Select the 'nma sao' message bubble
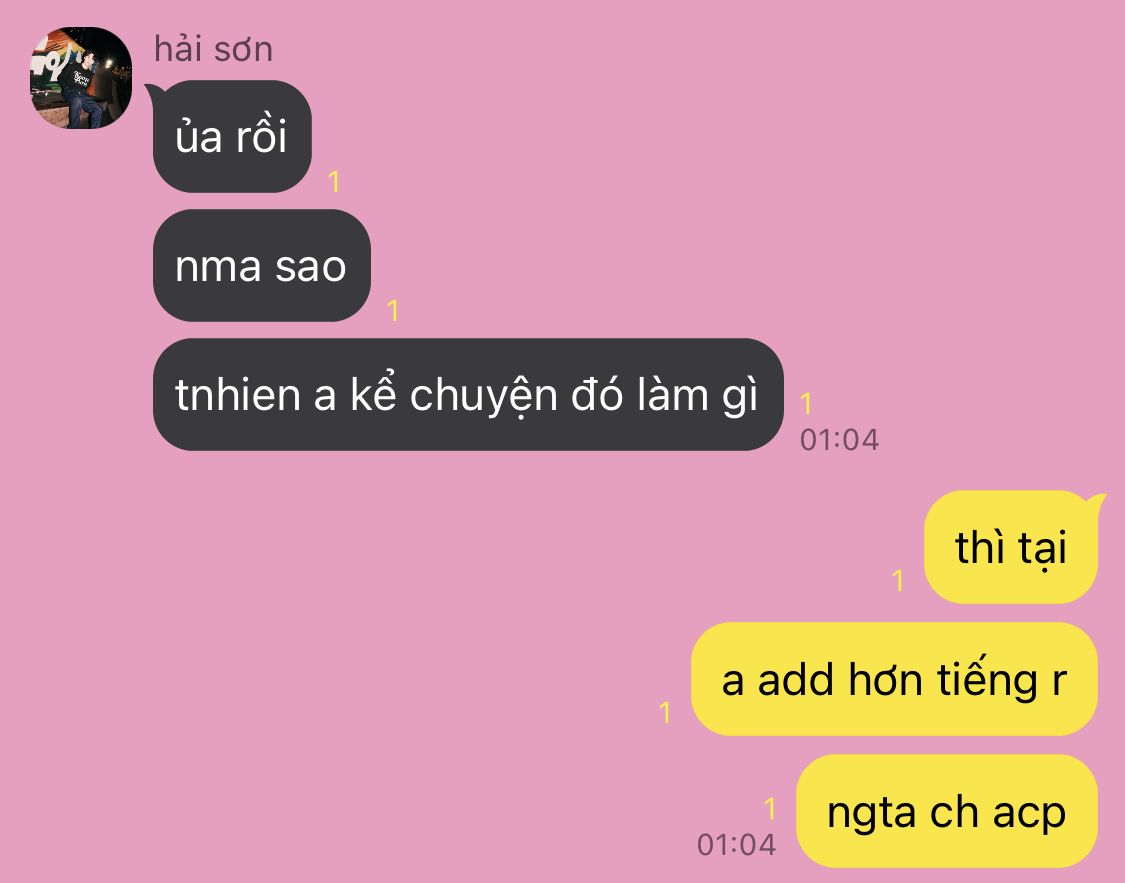This screenshot has width=1125, height=883. (261, 265)
